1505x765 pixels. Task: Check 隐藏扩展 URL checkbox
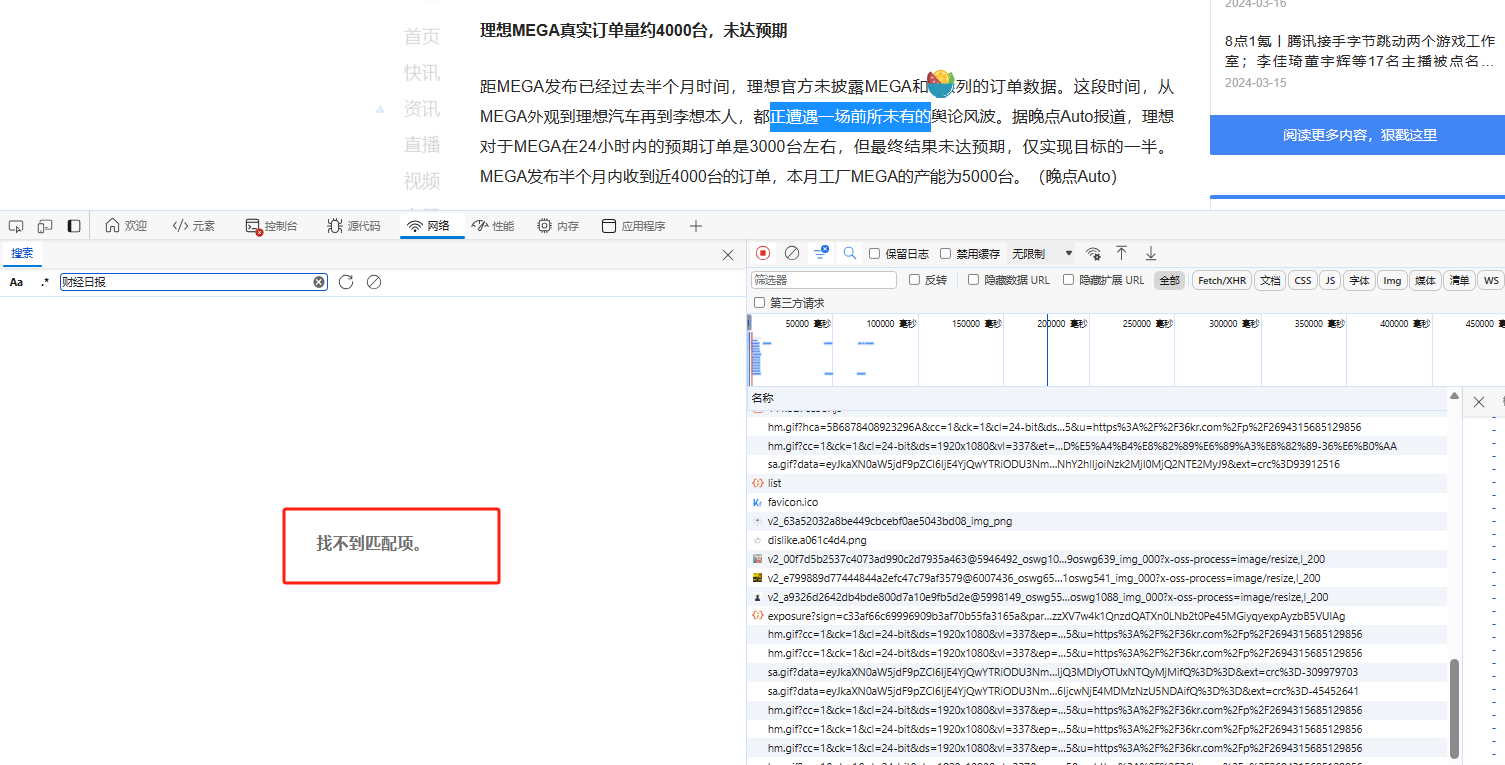coord(1069,280)
